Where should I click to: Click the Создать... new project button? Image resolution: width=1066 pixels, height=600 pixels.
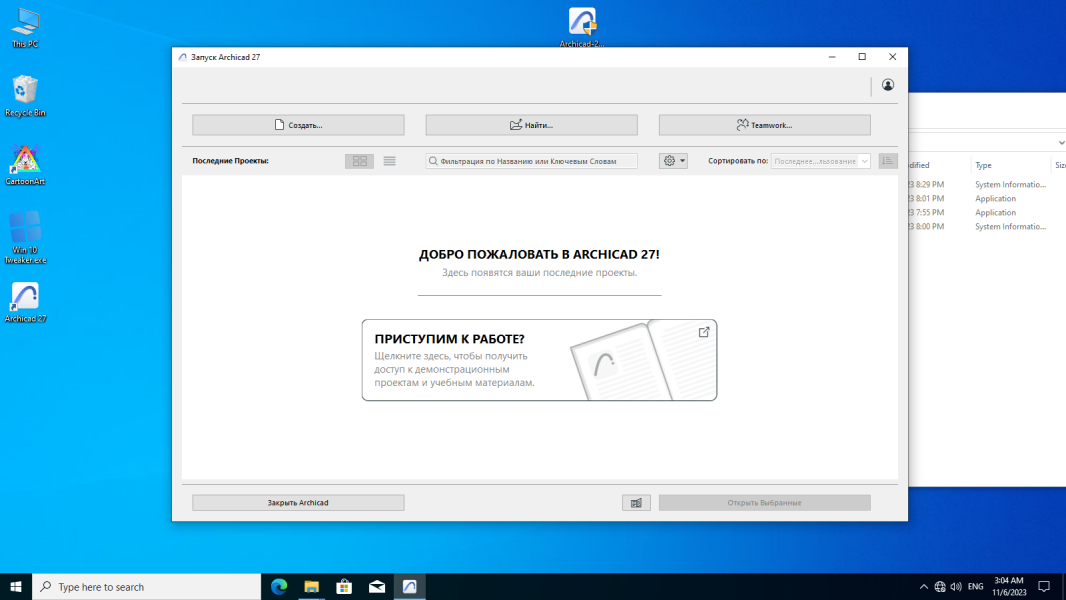298,125
